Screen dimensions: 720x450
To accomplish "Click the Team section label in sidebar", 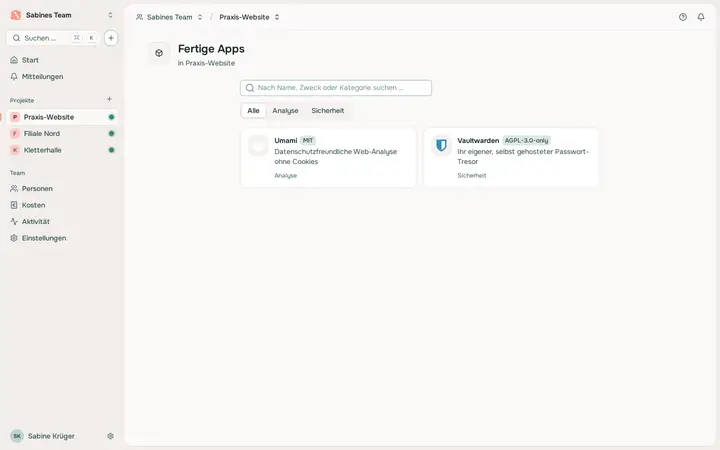I will click(17, 173).
